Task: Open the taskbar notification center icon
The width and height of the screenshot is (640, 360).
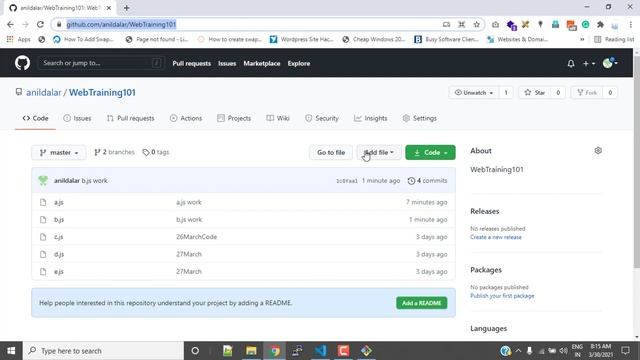Action: tap(625, 351)
